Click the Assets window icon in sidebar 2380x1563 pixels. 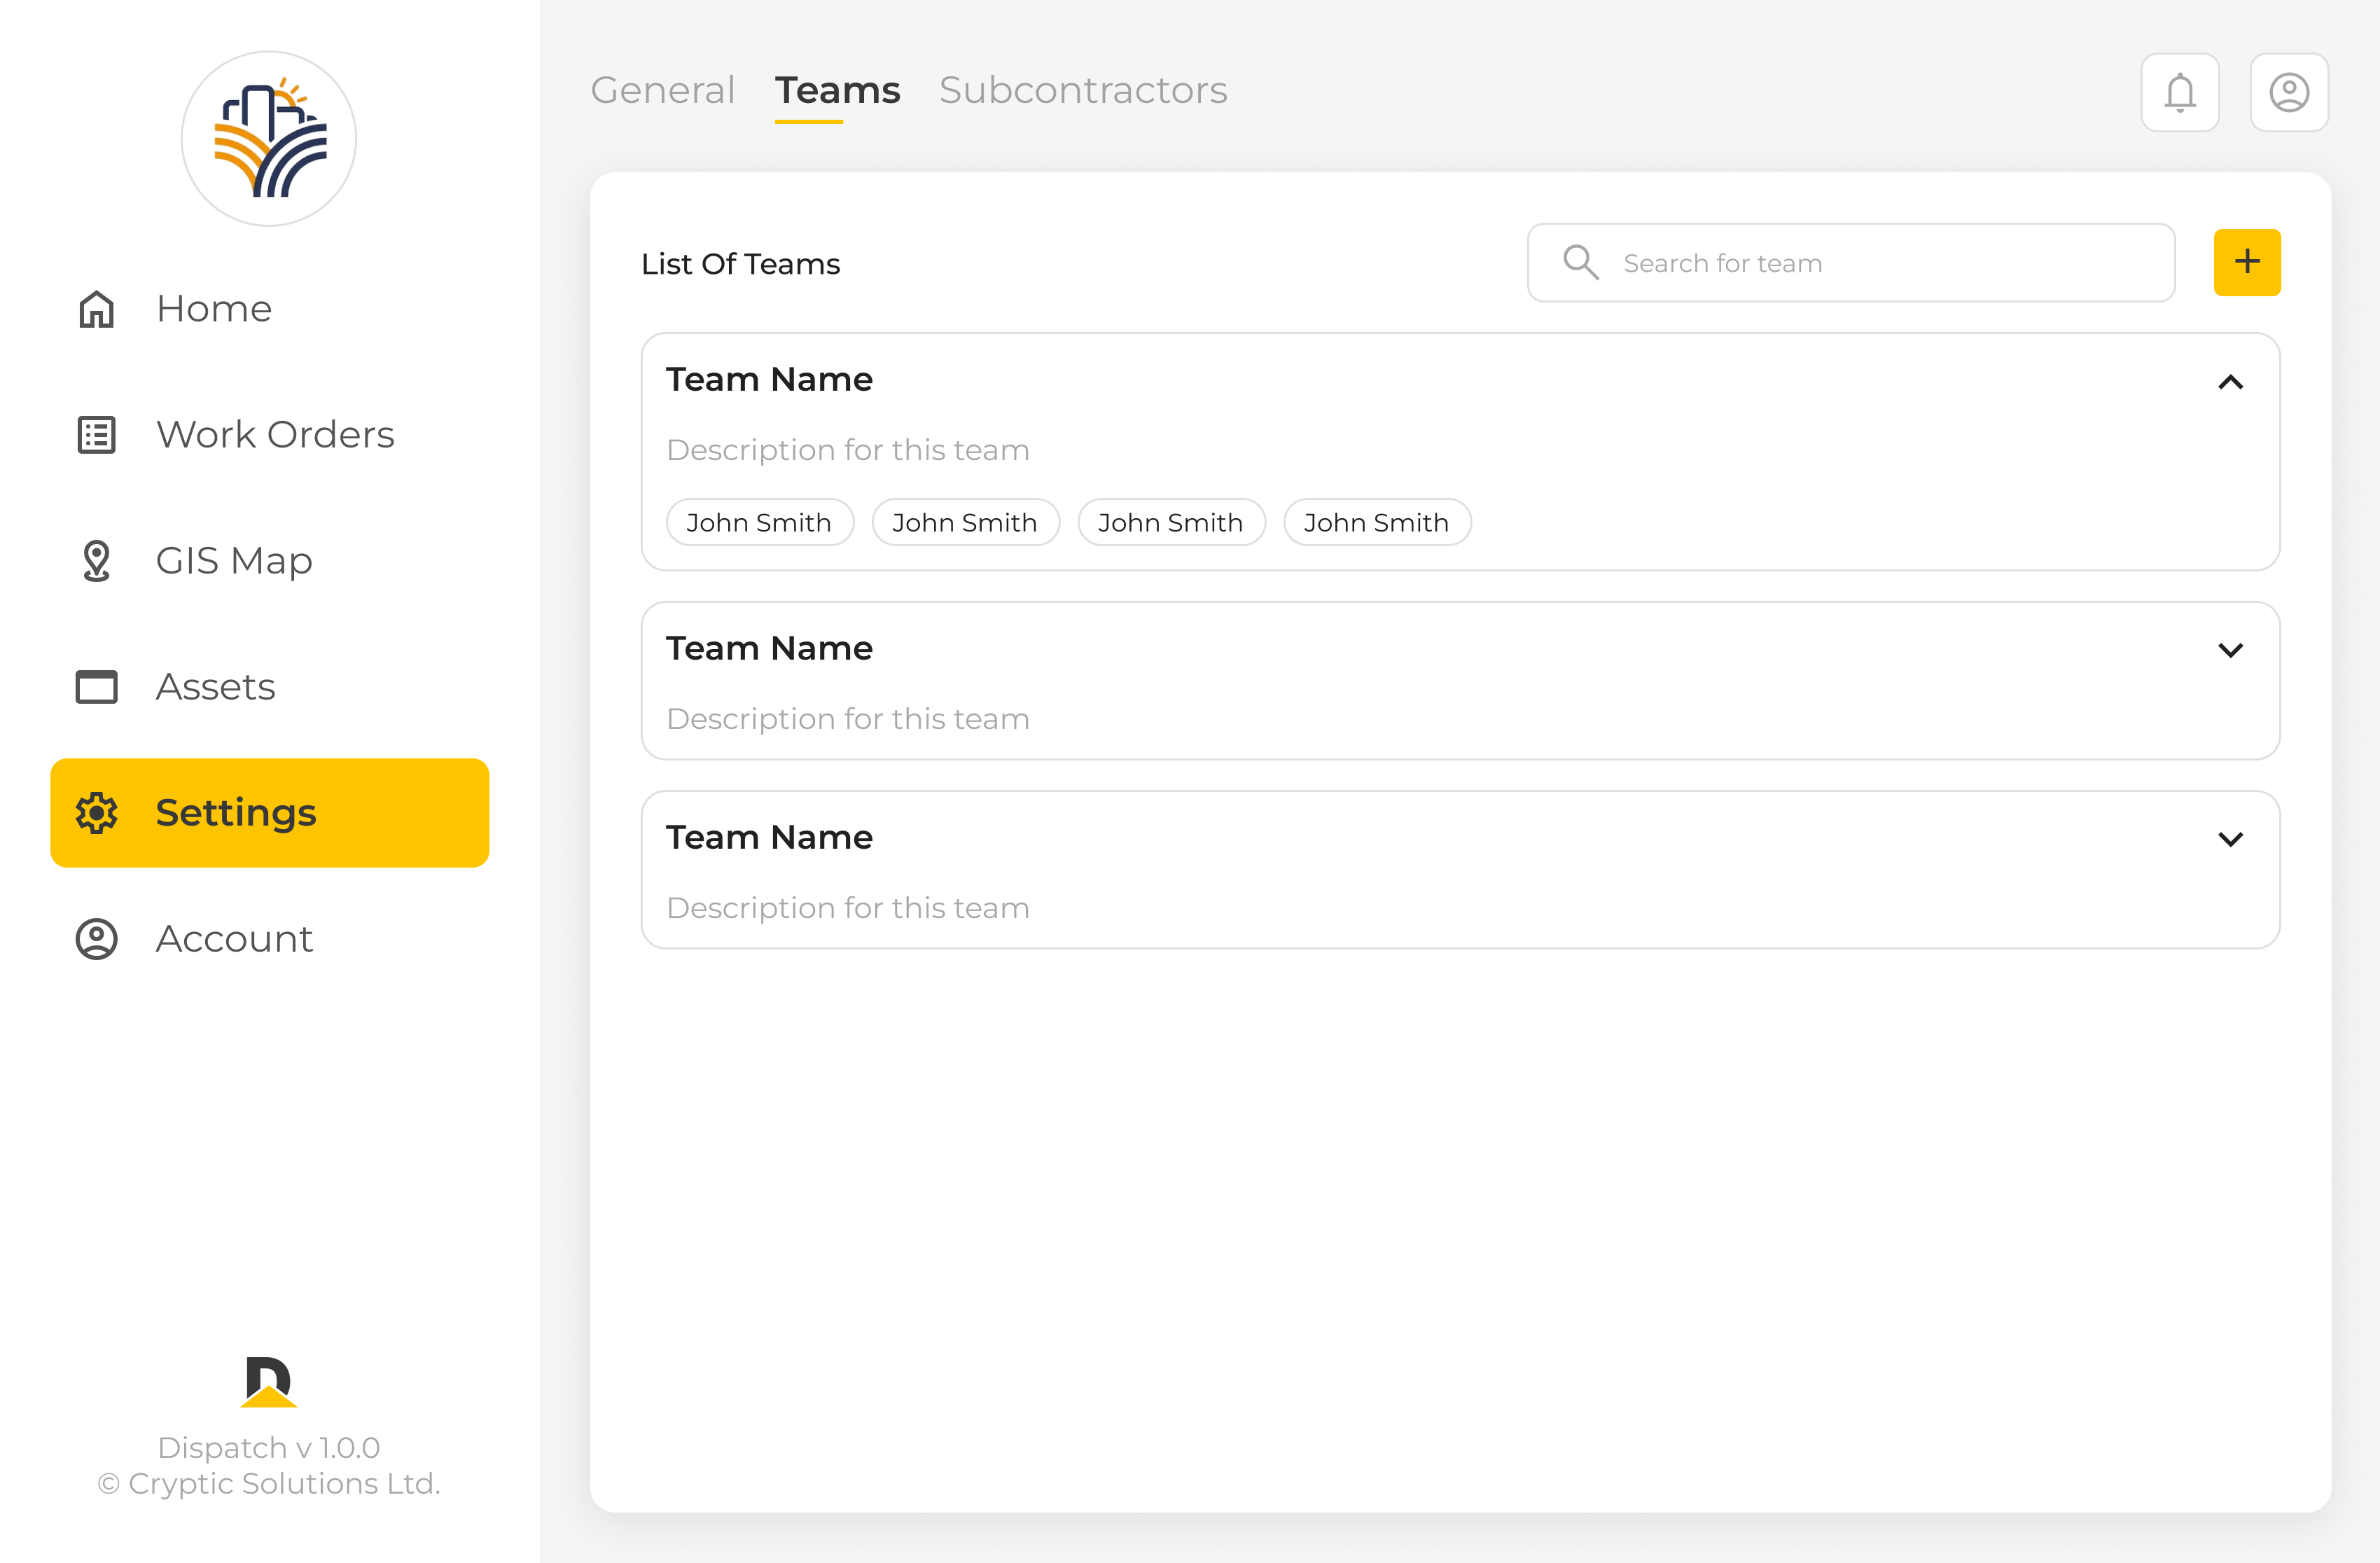coord(97,687)
